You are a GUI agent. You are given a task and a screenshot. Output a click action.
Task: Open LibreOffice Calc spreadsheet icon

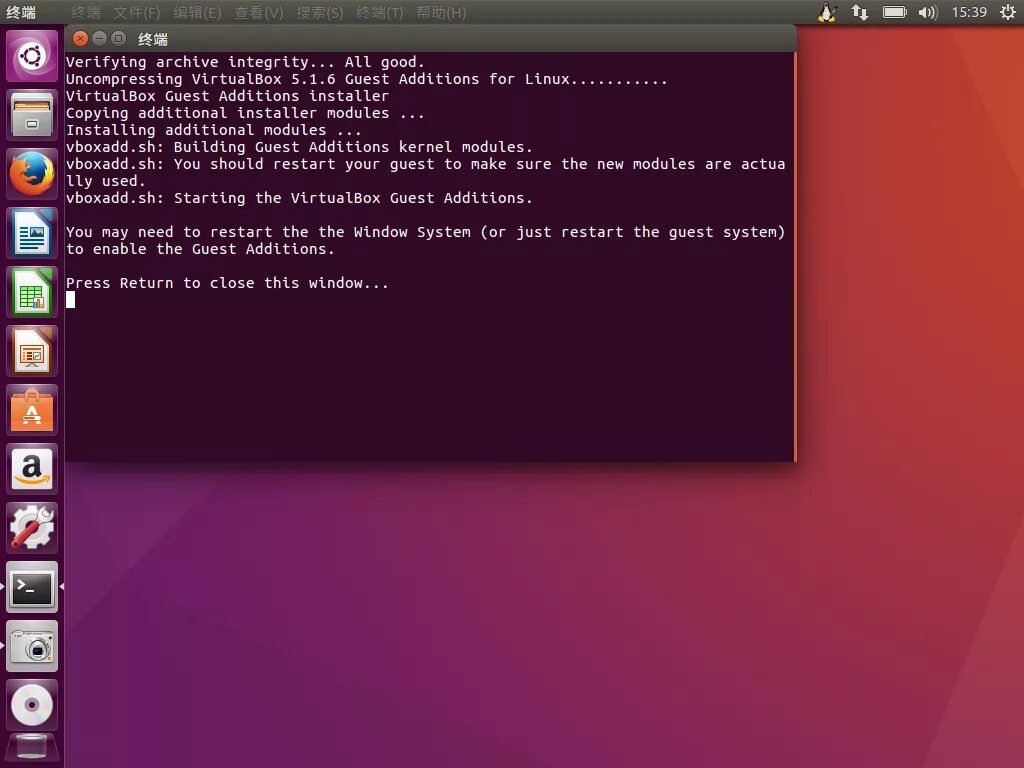coord(32,292)
